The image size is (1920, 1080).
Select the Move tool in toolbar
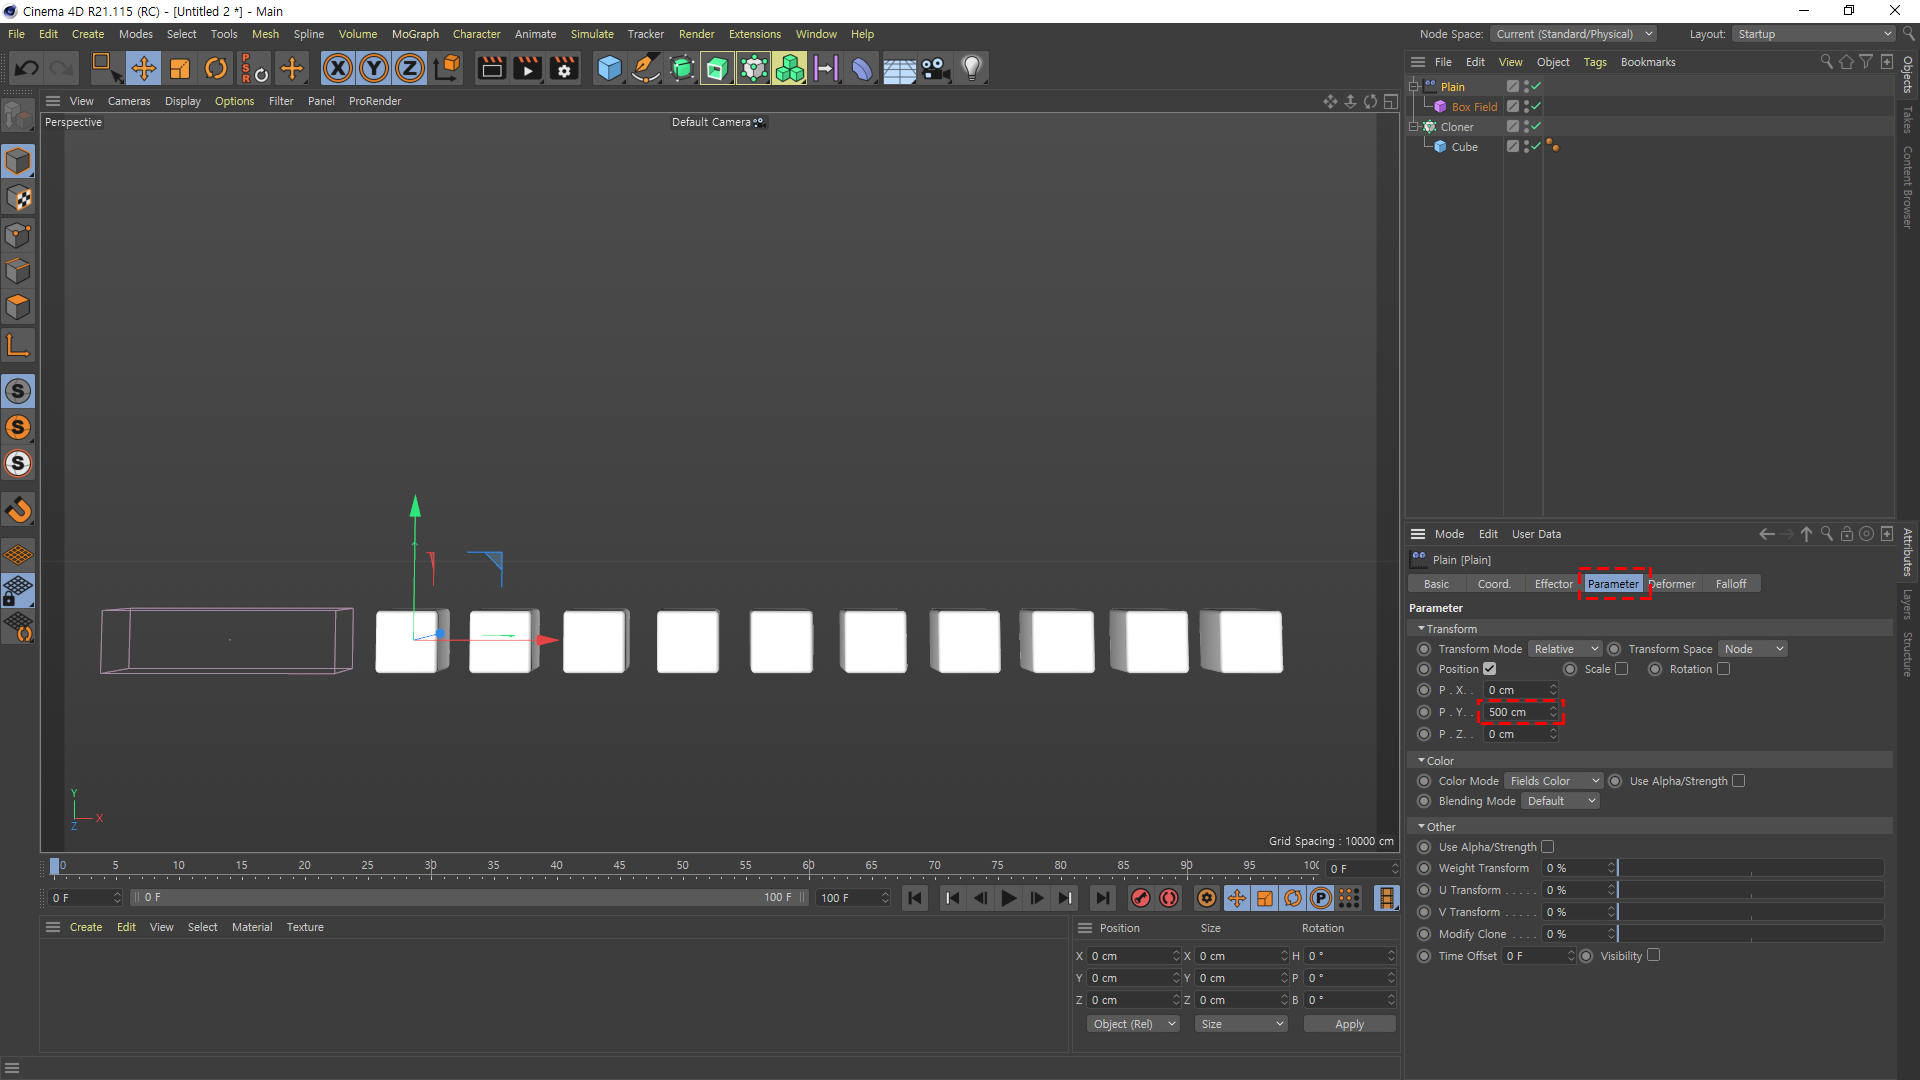click(x=143, y=68)
